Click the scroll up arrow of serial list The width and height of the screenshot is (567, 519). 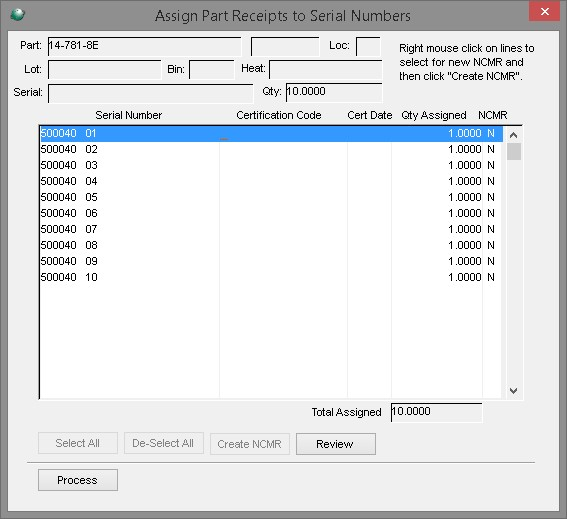click(513, 135)
